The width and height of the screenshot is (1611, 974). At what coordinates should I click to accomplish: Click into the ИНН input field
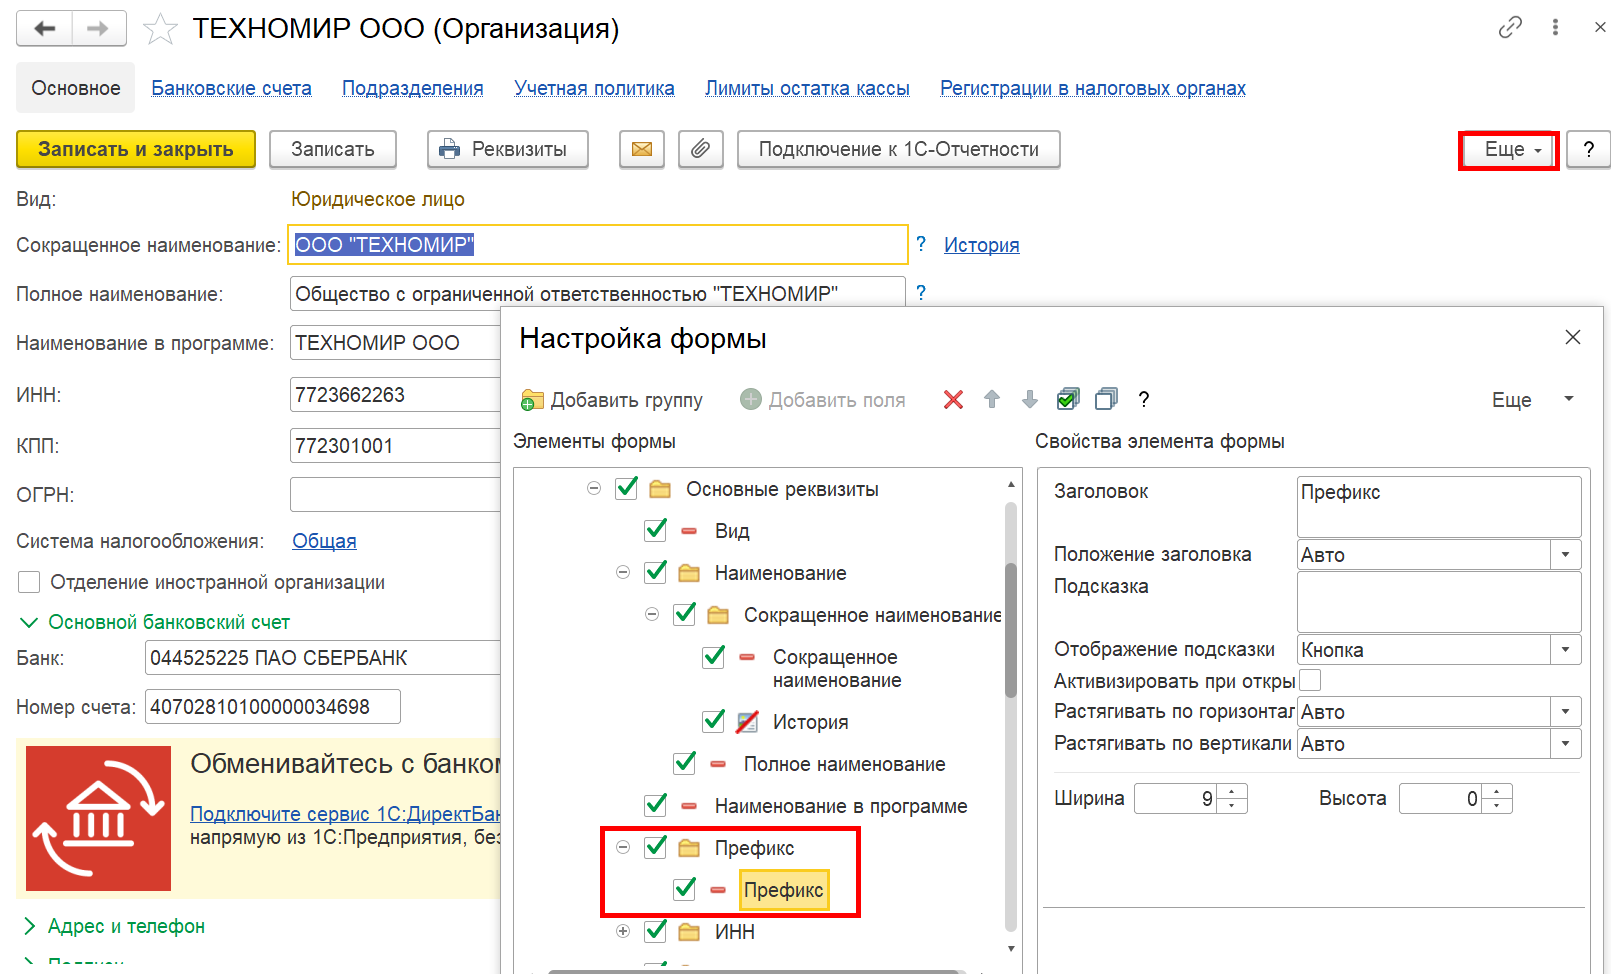pos(395,395)
